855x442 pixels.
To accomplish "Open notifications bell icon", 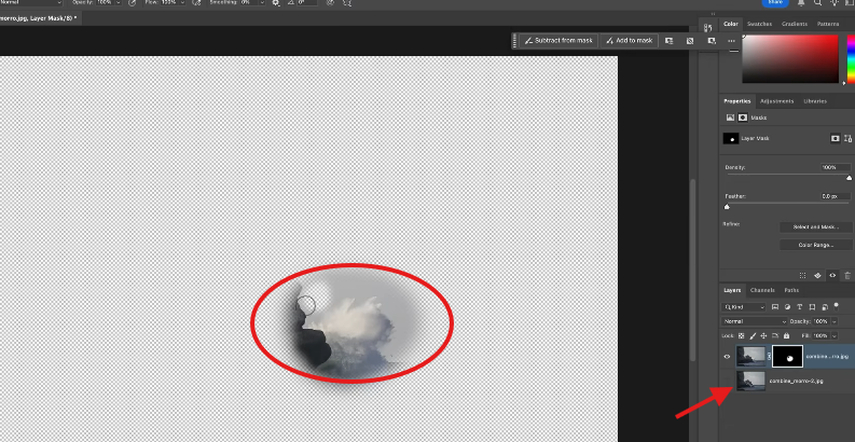I will 801,2.
